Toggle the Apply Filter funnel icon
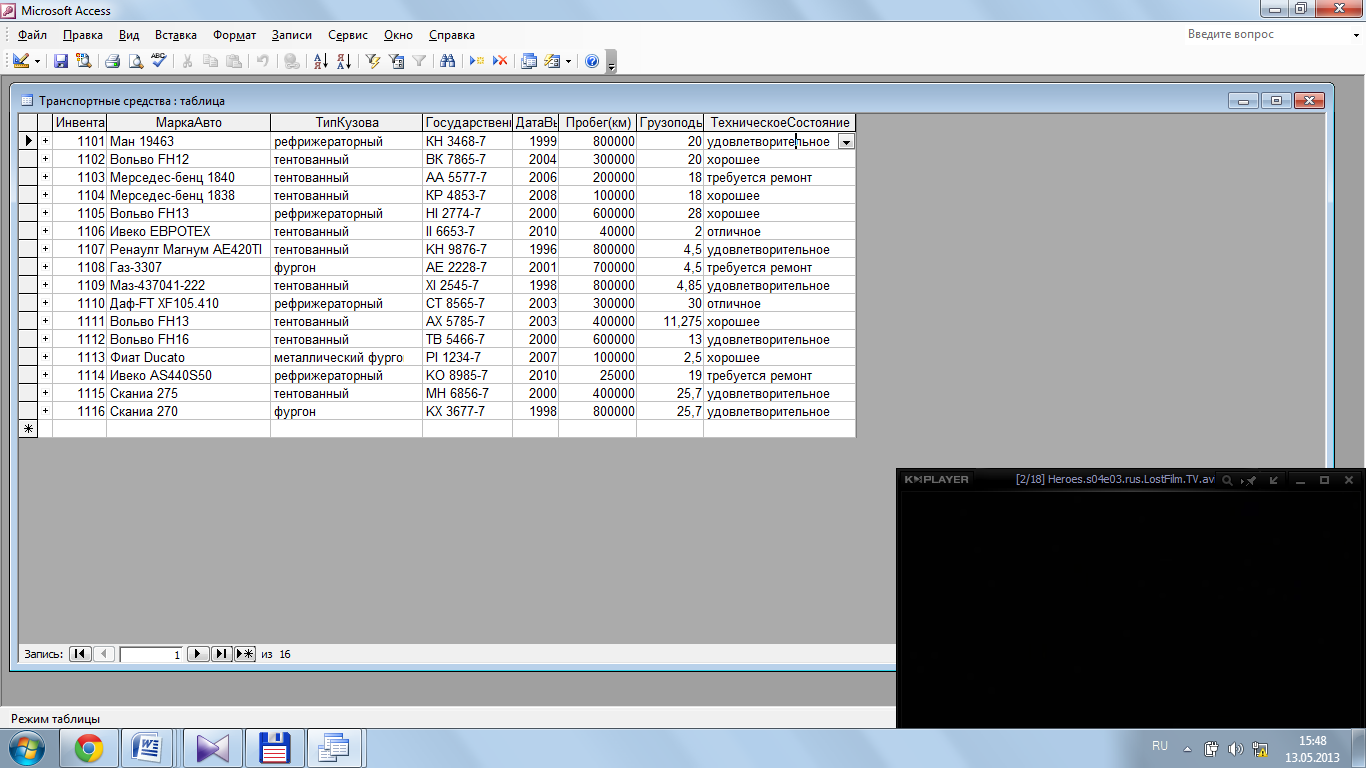Screen dimensions: 1366x768 [x=419, y=61]
